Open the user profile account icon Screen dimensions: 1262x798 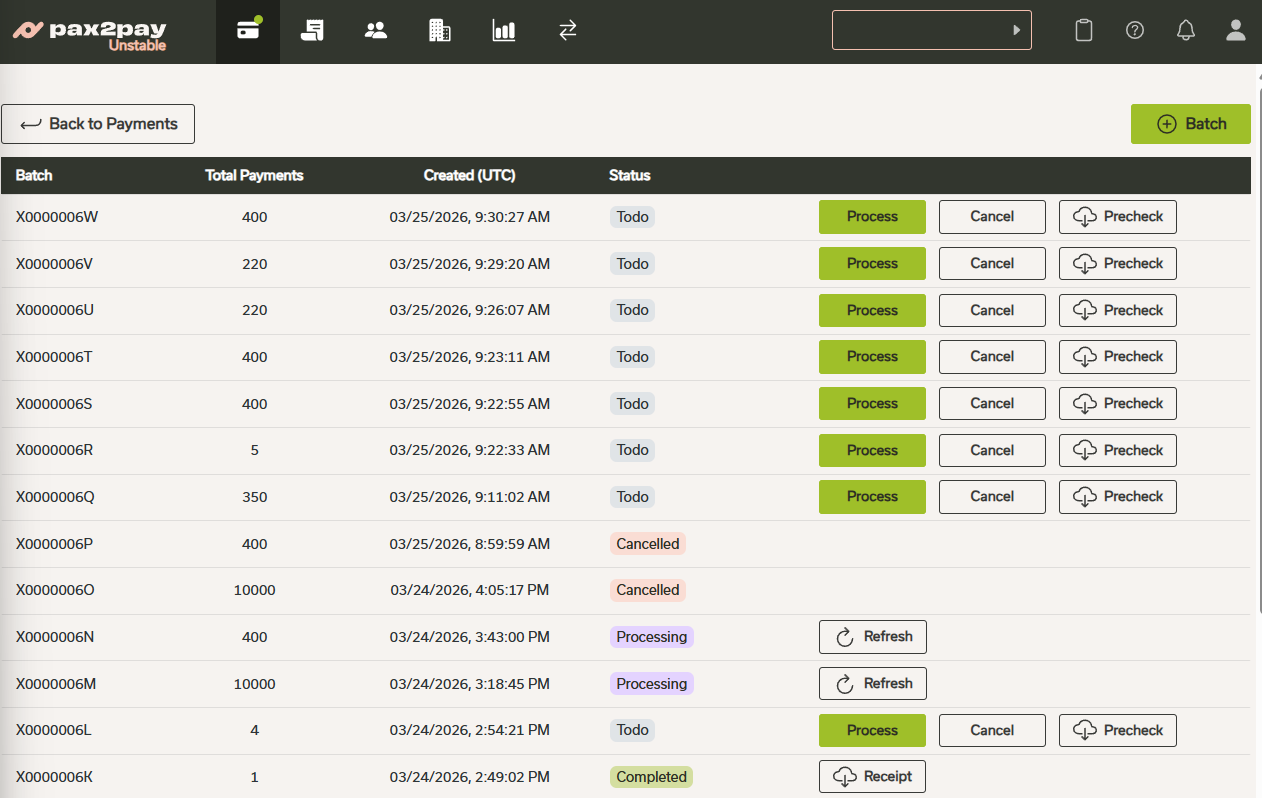tap(1236, 30)
